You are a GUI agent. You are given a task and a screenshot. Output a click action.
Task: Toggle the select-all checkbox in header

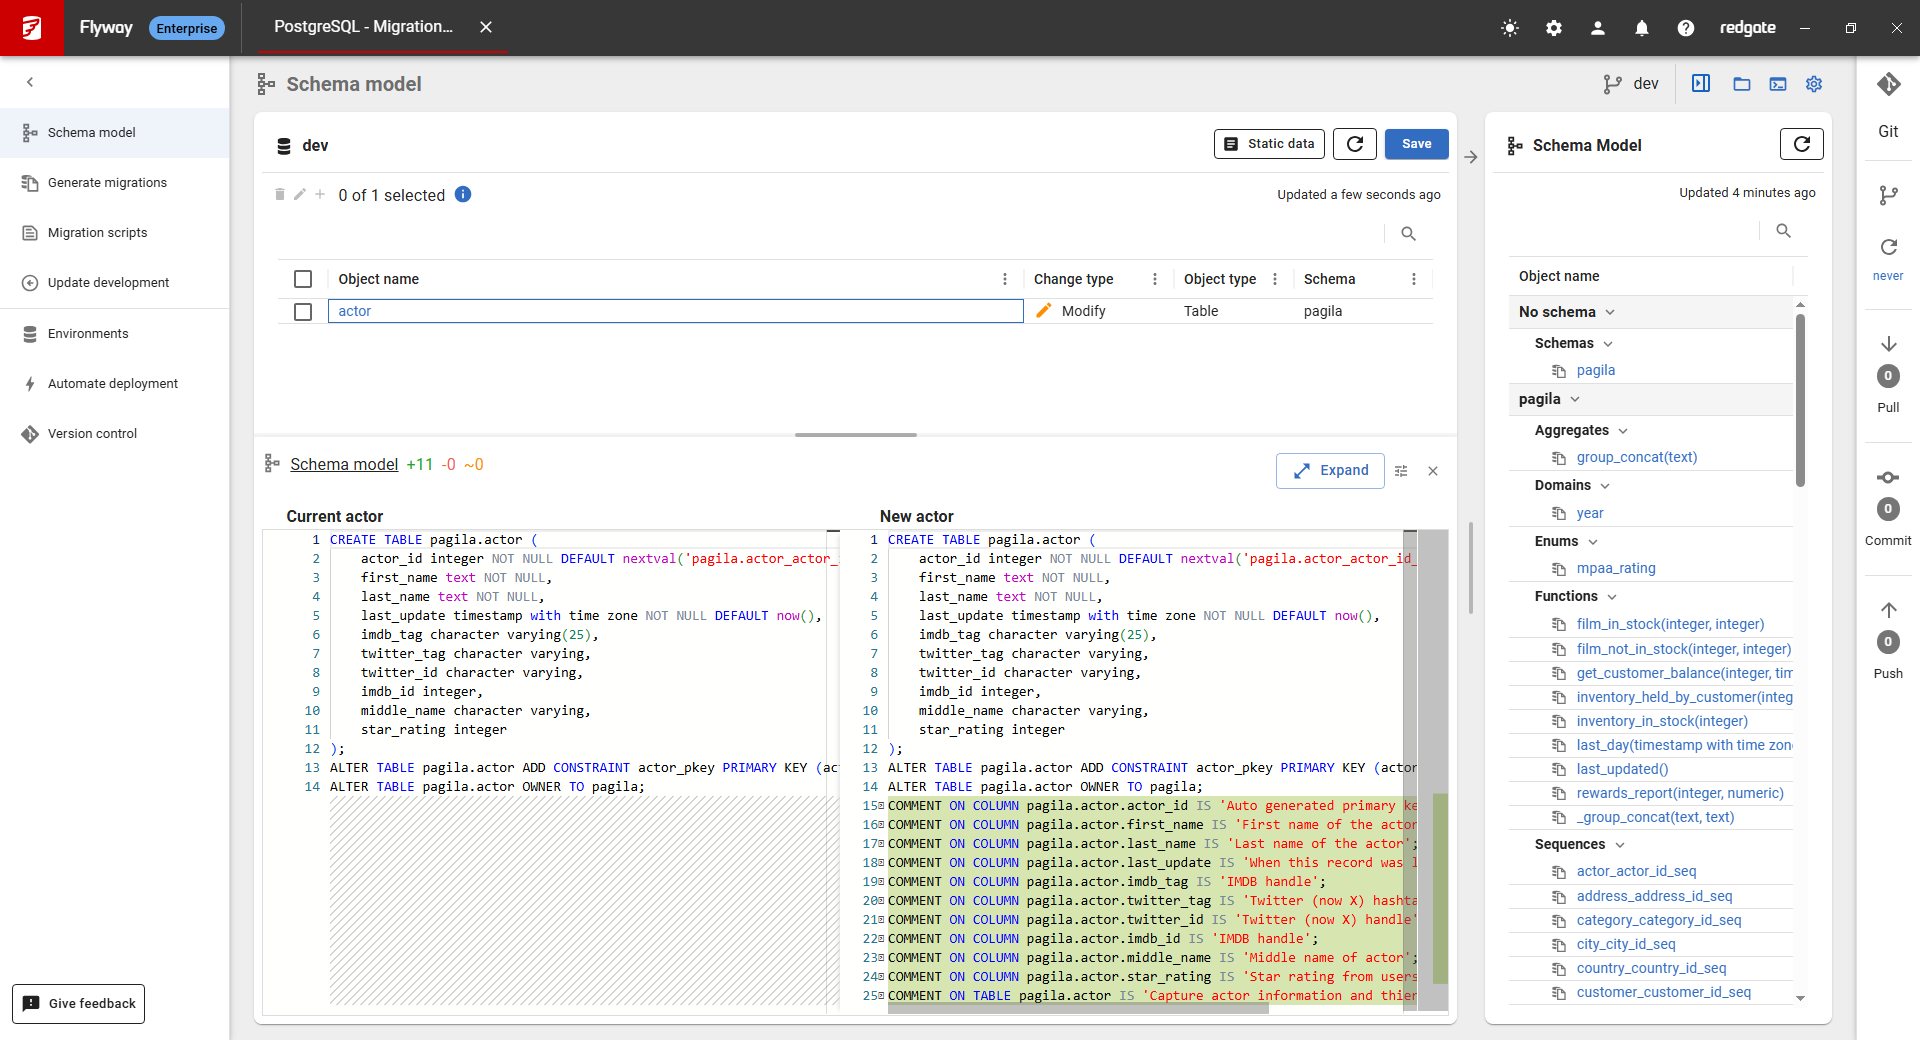click(x=303, y=279)
